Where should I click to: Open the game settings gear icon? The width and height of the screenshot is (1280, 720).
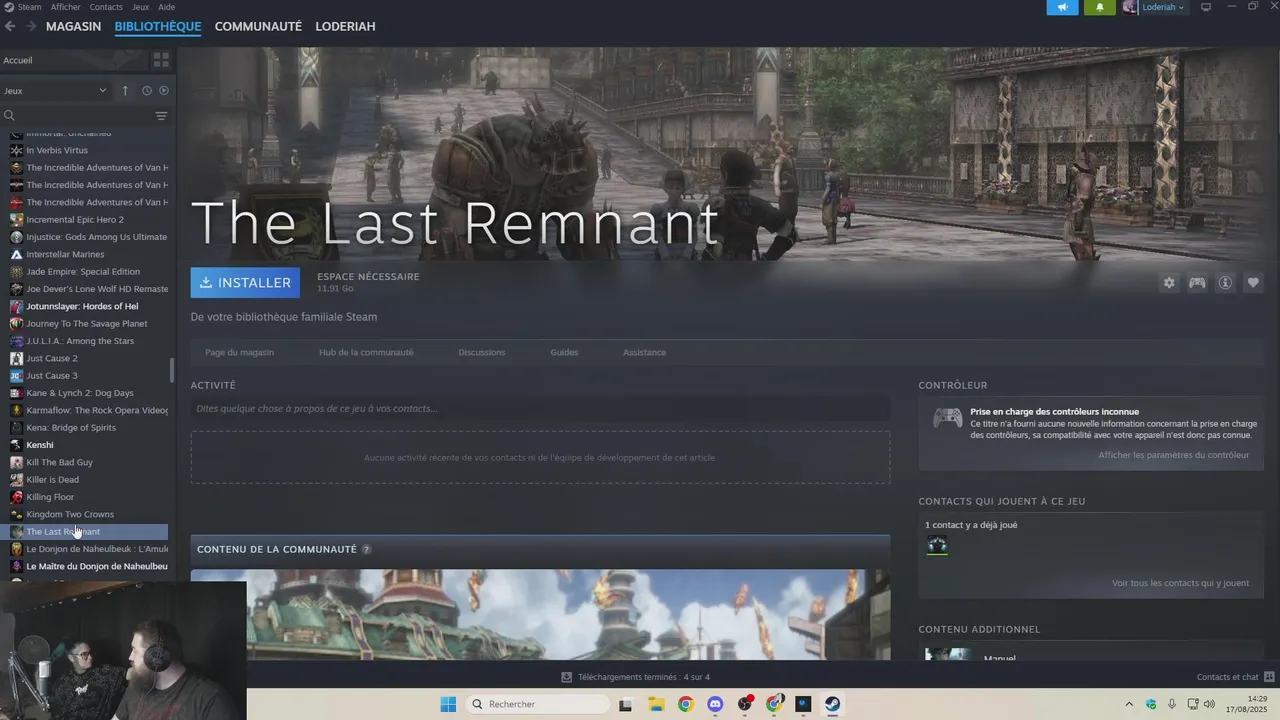click(1169, 283)
